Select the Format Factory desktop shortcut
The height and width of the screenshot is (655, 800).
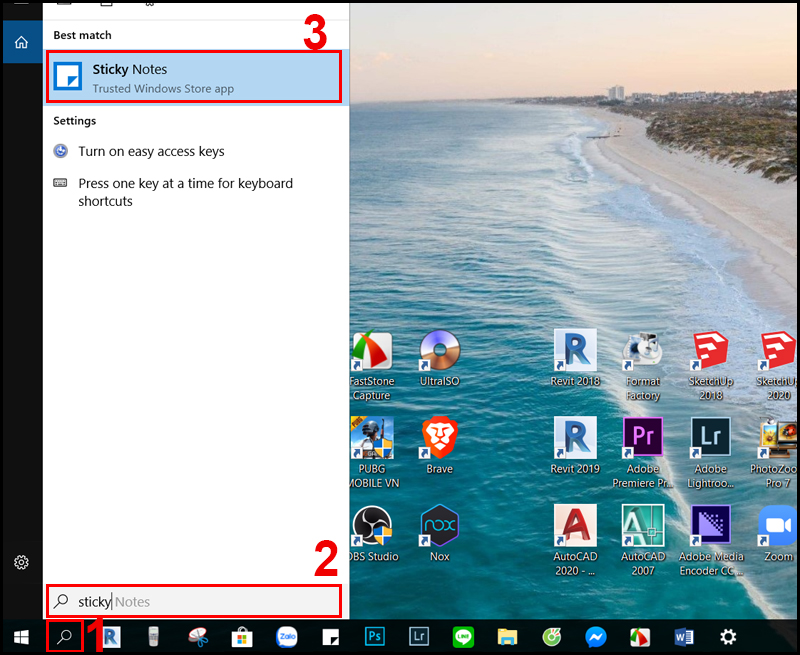pos(643,366)
